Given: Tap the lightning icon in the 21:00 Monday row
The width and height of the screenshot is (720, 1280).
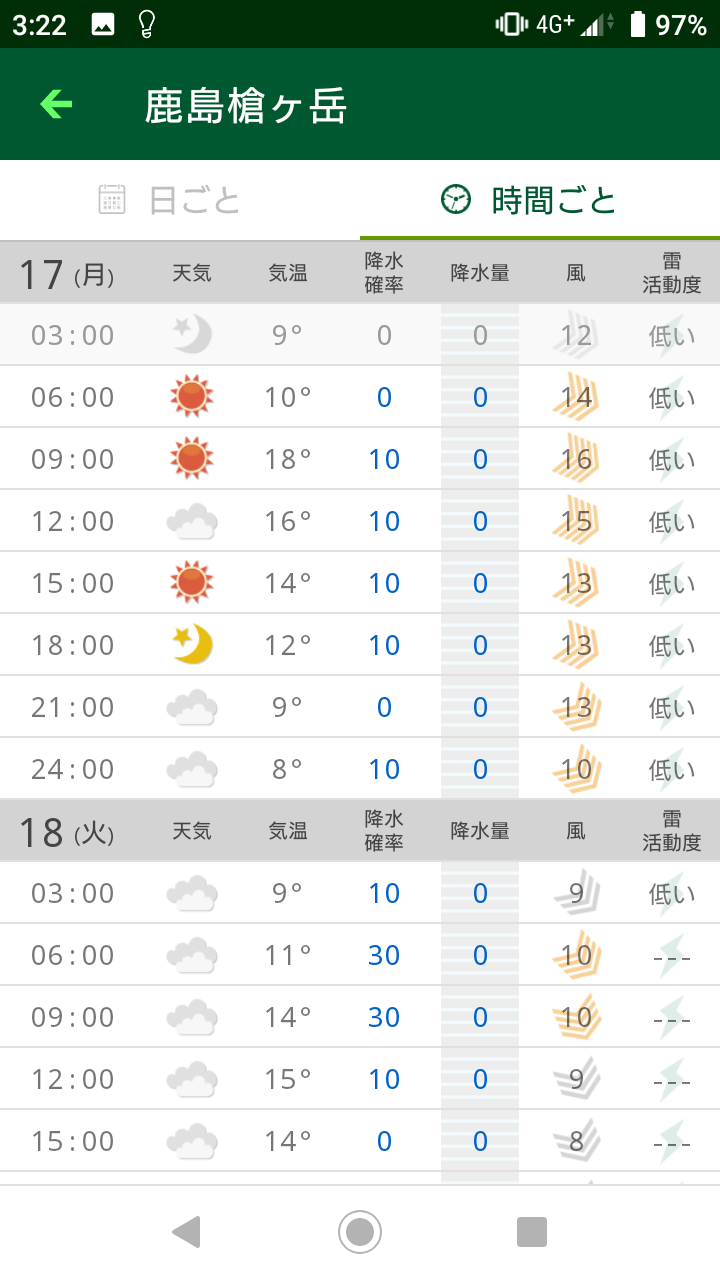Looking at the screenshot, I should [672, 707].
